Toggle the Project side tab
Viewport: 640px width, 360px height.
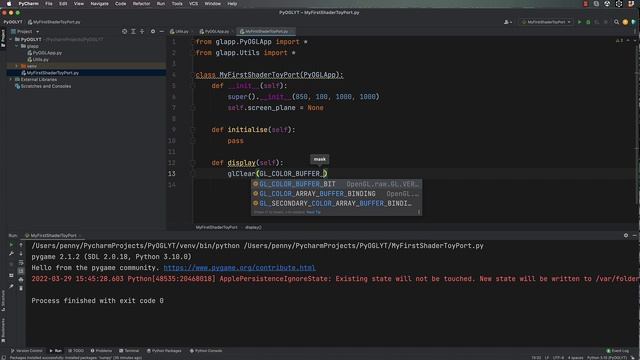(x=3, y=38)
